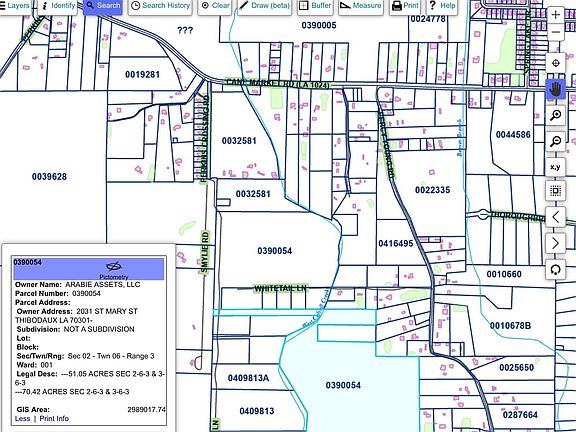The height and width of the screenshot is (432, 576).
Task: Open the Help menu
Action: point(442,6)
